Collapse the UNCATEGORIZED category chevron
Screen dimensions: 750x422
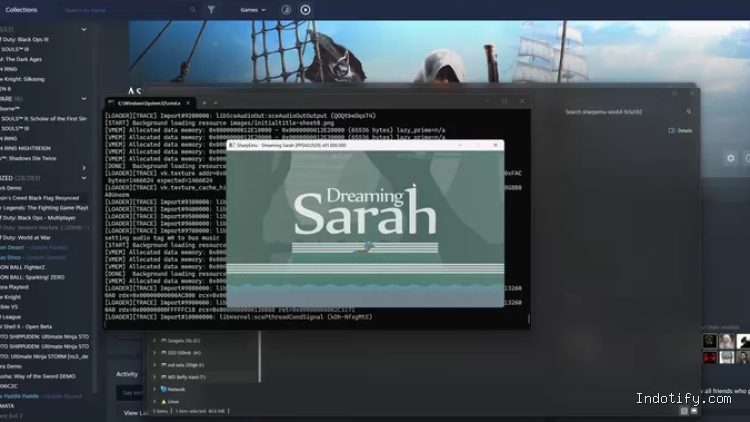pos(84,178)
